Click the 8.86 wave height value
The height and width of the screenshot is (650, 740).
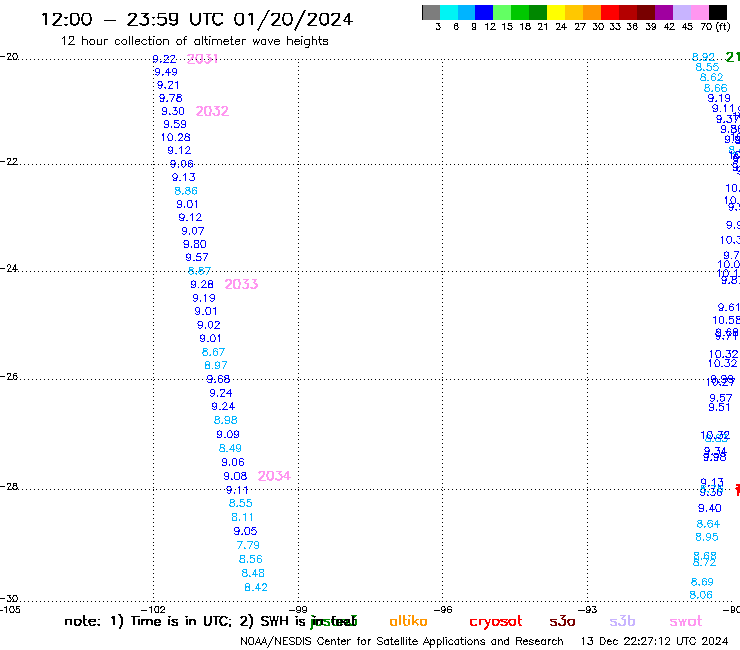pyautogui.click(x=186, y=191)
